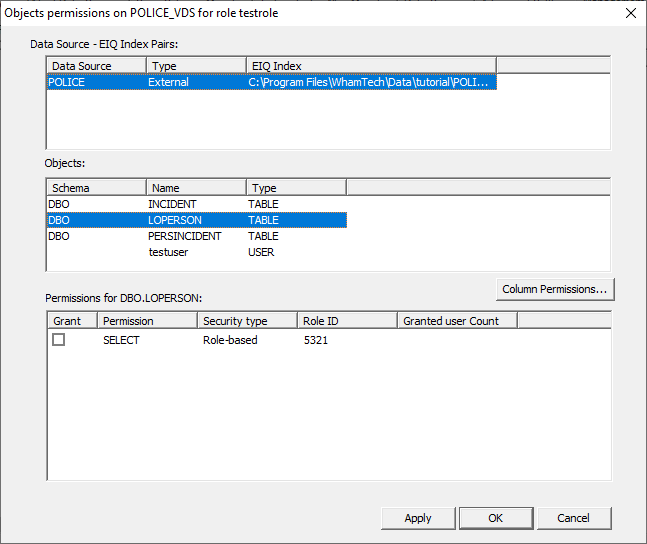Sort objects by Name column header
This screenshot has height=544, width=647.
pyautogui.click(x=196, y=188)
